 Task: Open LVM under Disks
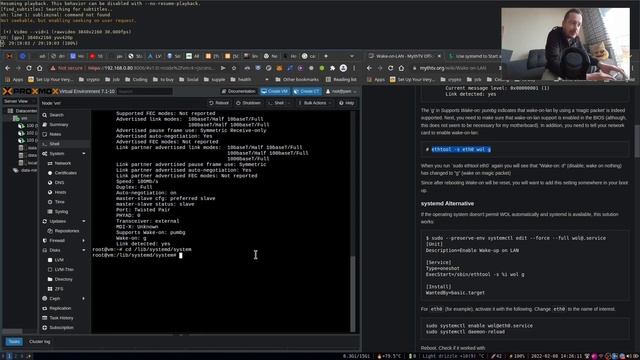pos(59,260)
